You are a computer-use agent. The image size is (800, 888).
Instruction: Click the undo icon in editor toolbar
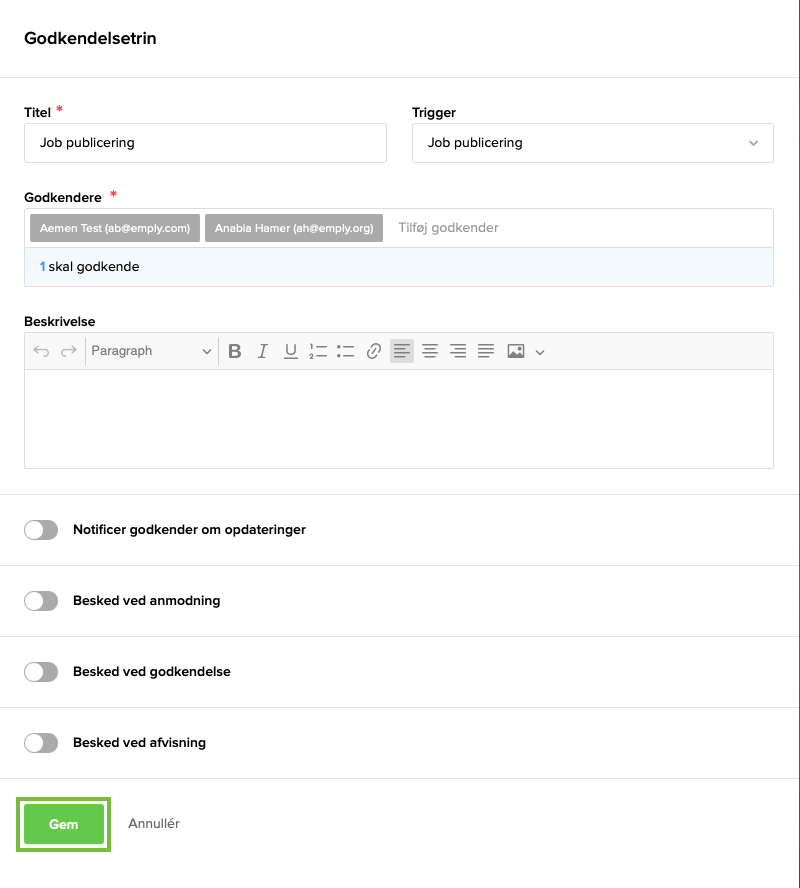41,351
